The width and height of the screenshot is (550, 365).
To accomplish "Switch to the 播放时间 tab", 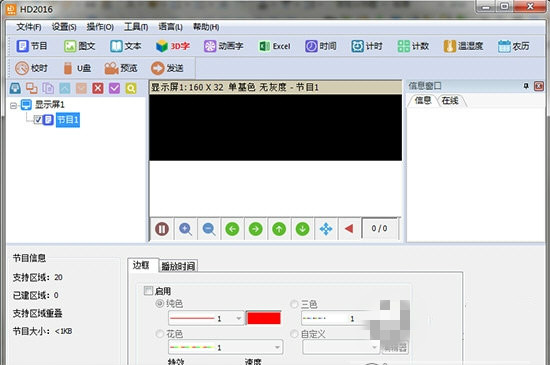I will coord(178,266).
